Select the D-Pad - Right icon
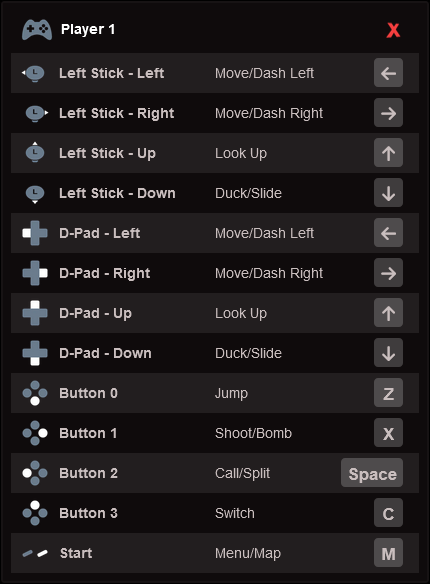 coord(35,273)
